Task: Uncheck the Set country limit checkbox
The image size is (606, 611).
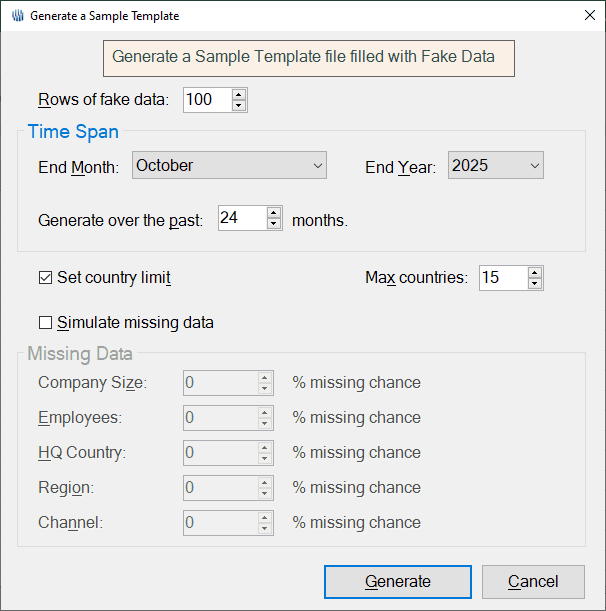Action: (x=45, y=278)
